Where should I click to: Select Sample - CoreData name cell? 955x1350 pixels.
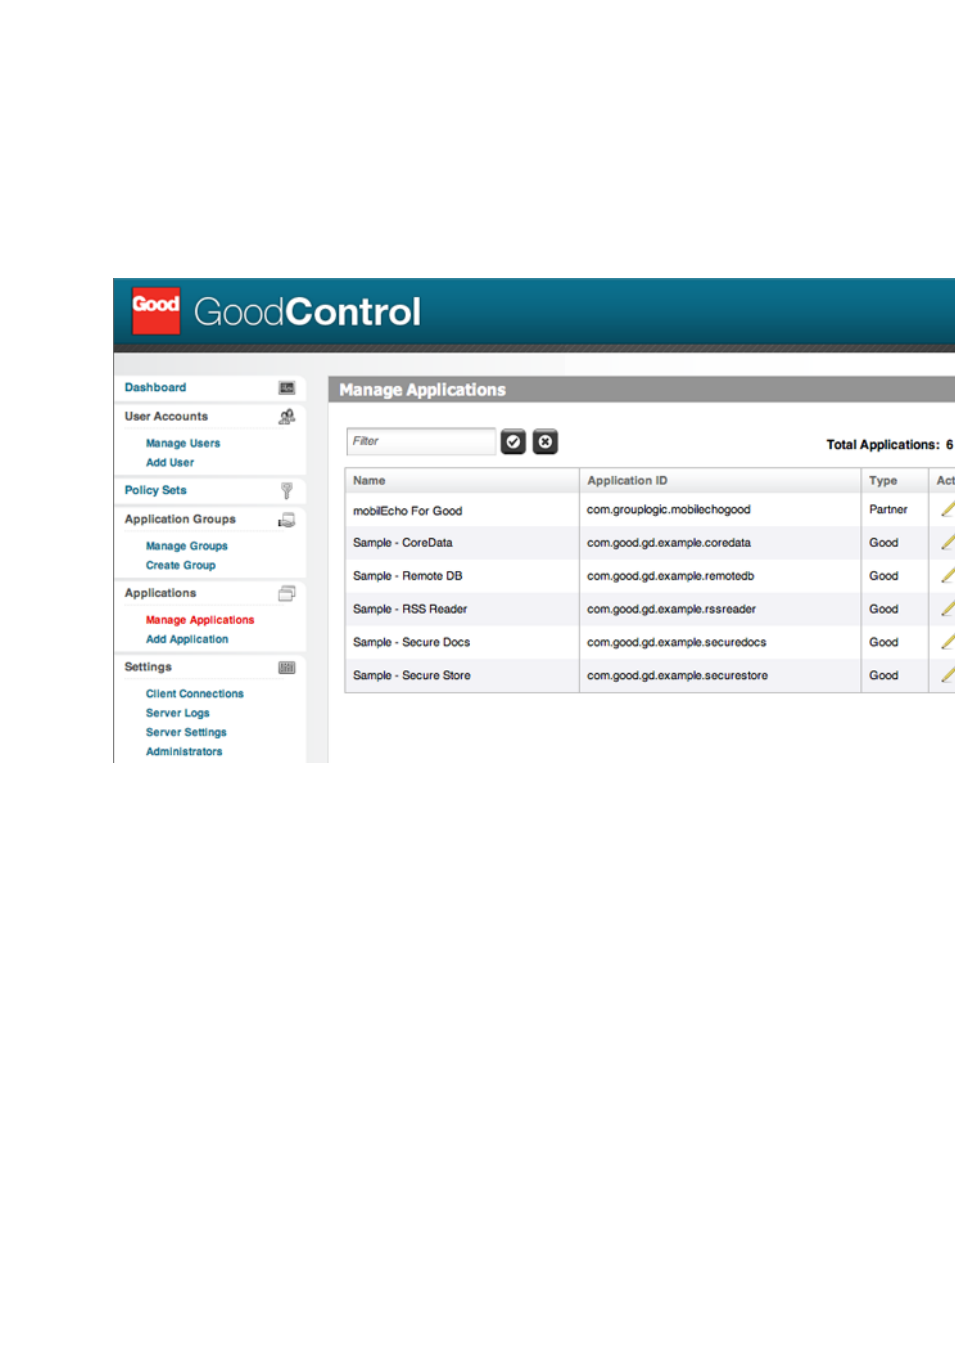tap(403, 543)
